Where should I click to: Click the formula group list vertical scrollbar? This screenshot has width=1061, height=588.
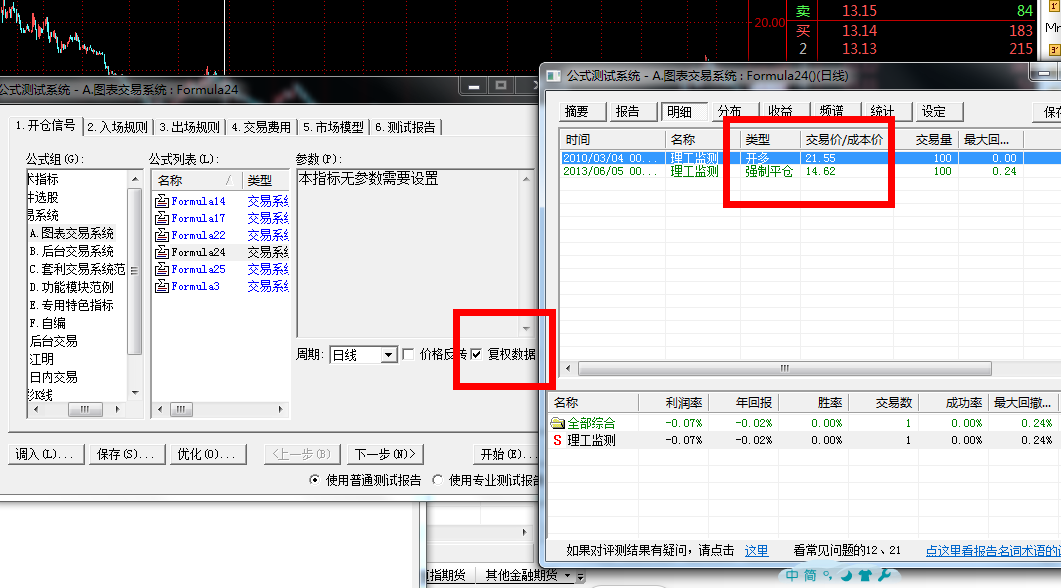tap(135, 271)
